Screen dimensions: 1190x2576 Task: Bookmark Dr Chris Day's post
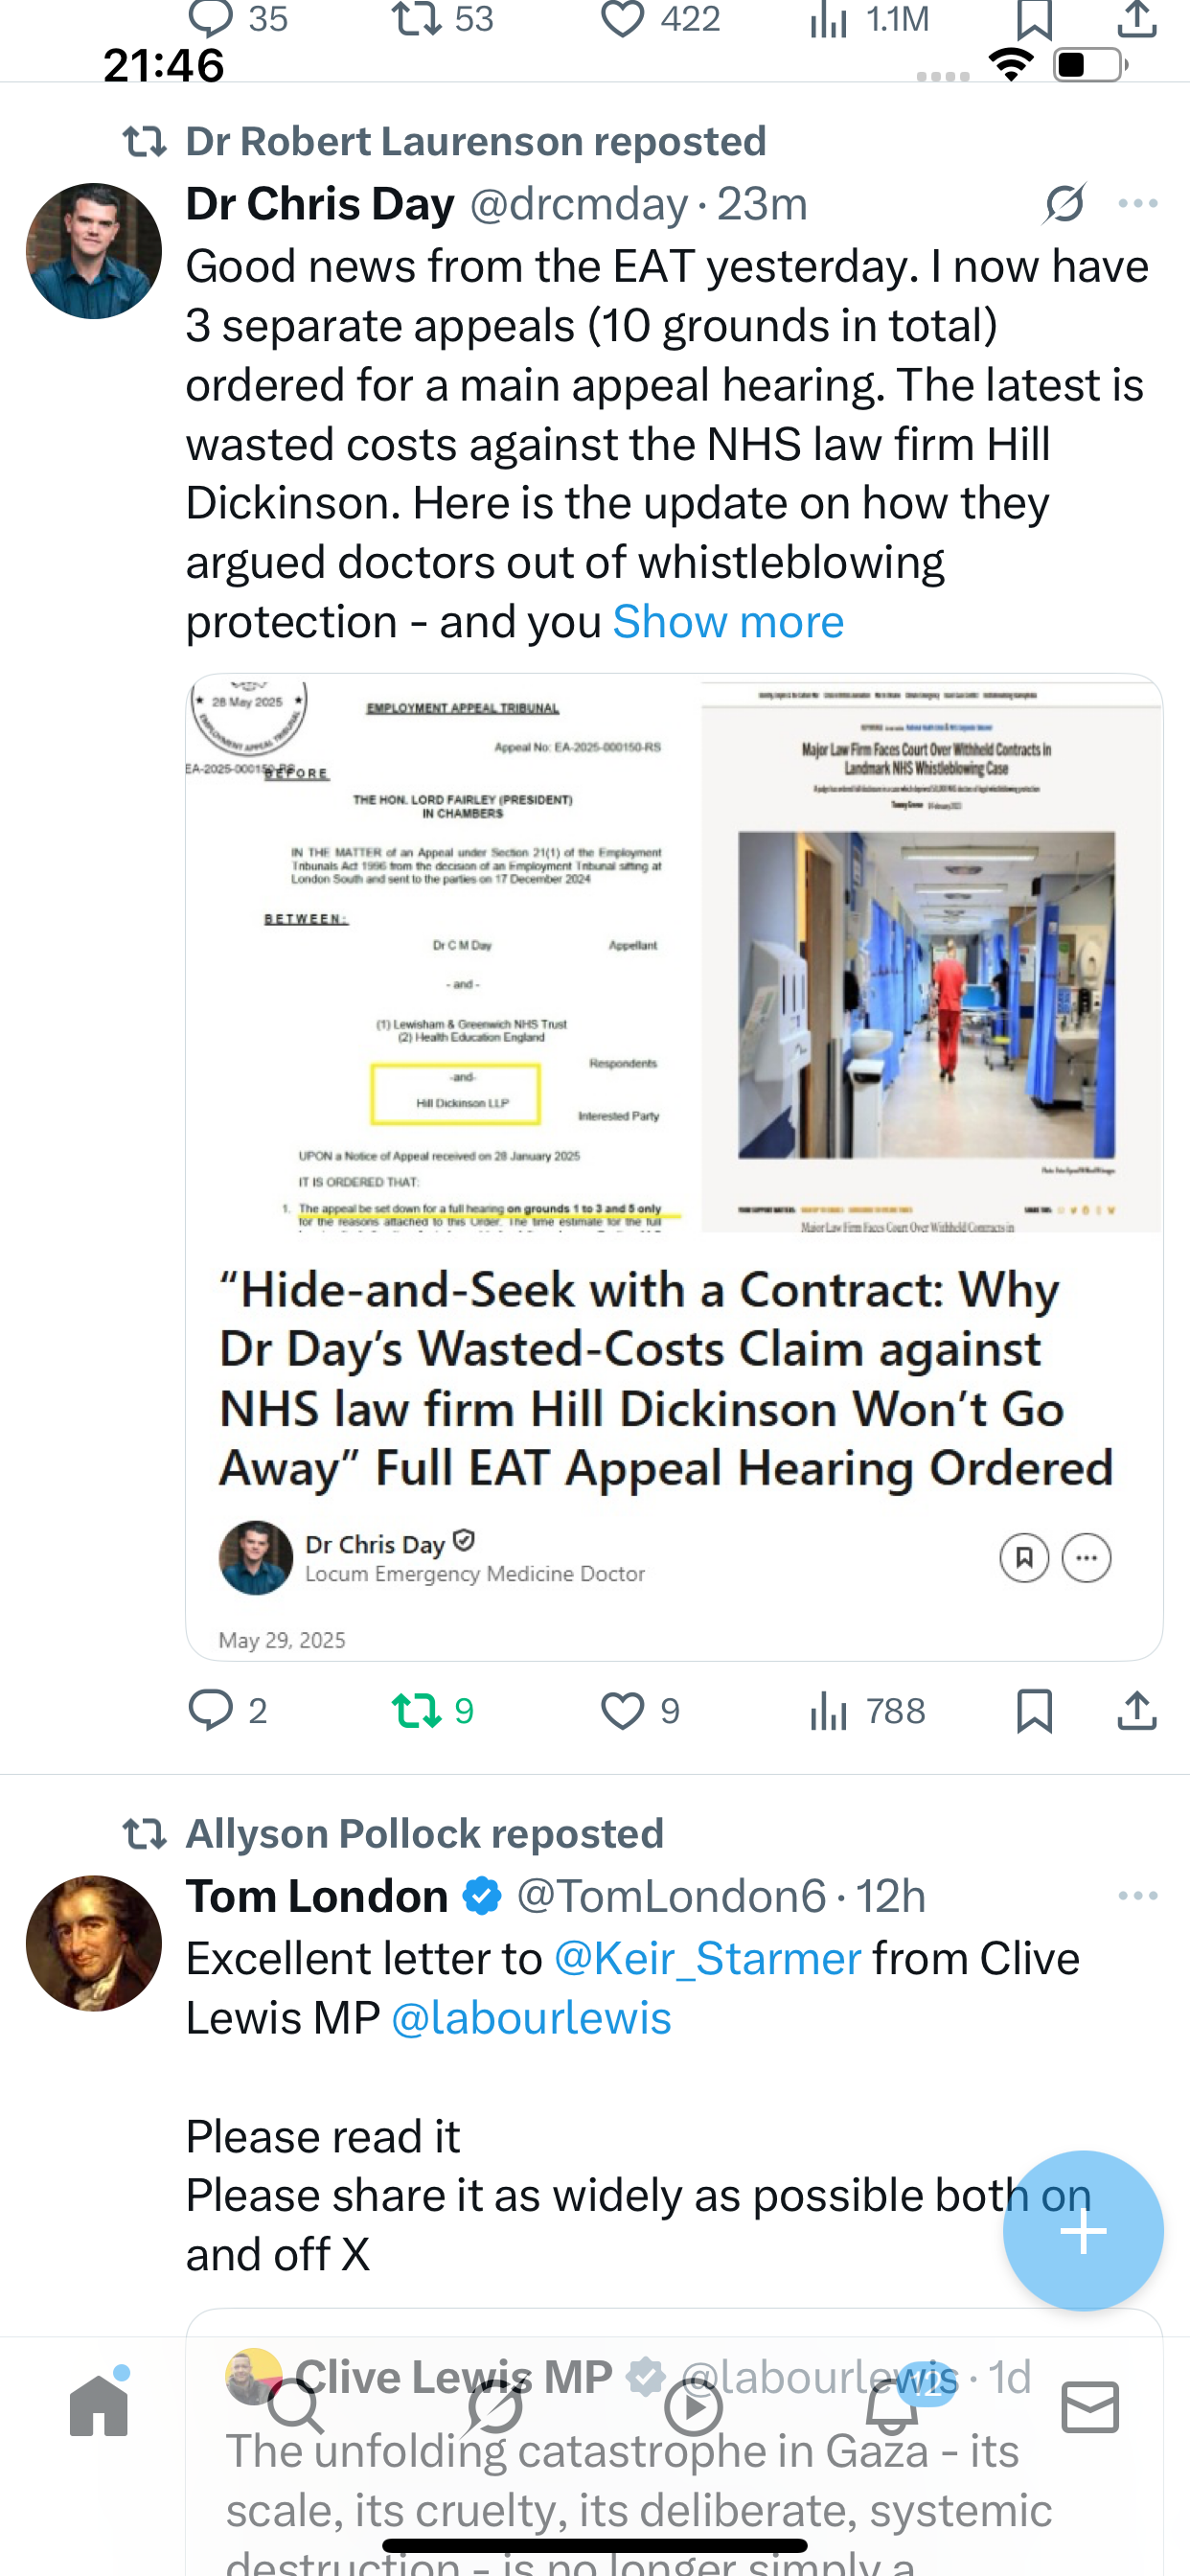pyautogui.click(x=1034, y=1710)
